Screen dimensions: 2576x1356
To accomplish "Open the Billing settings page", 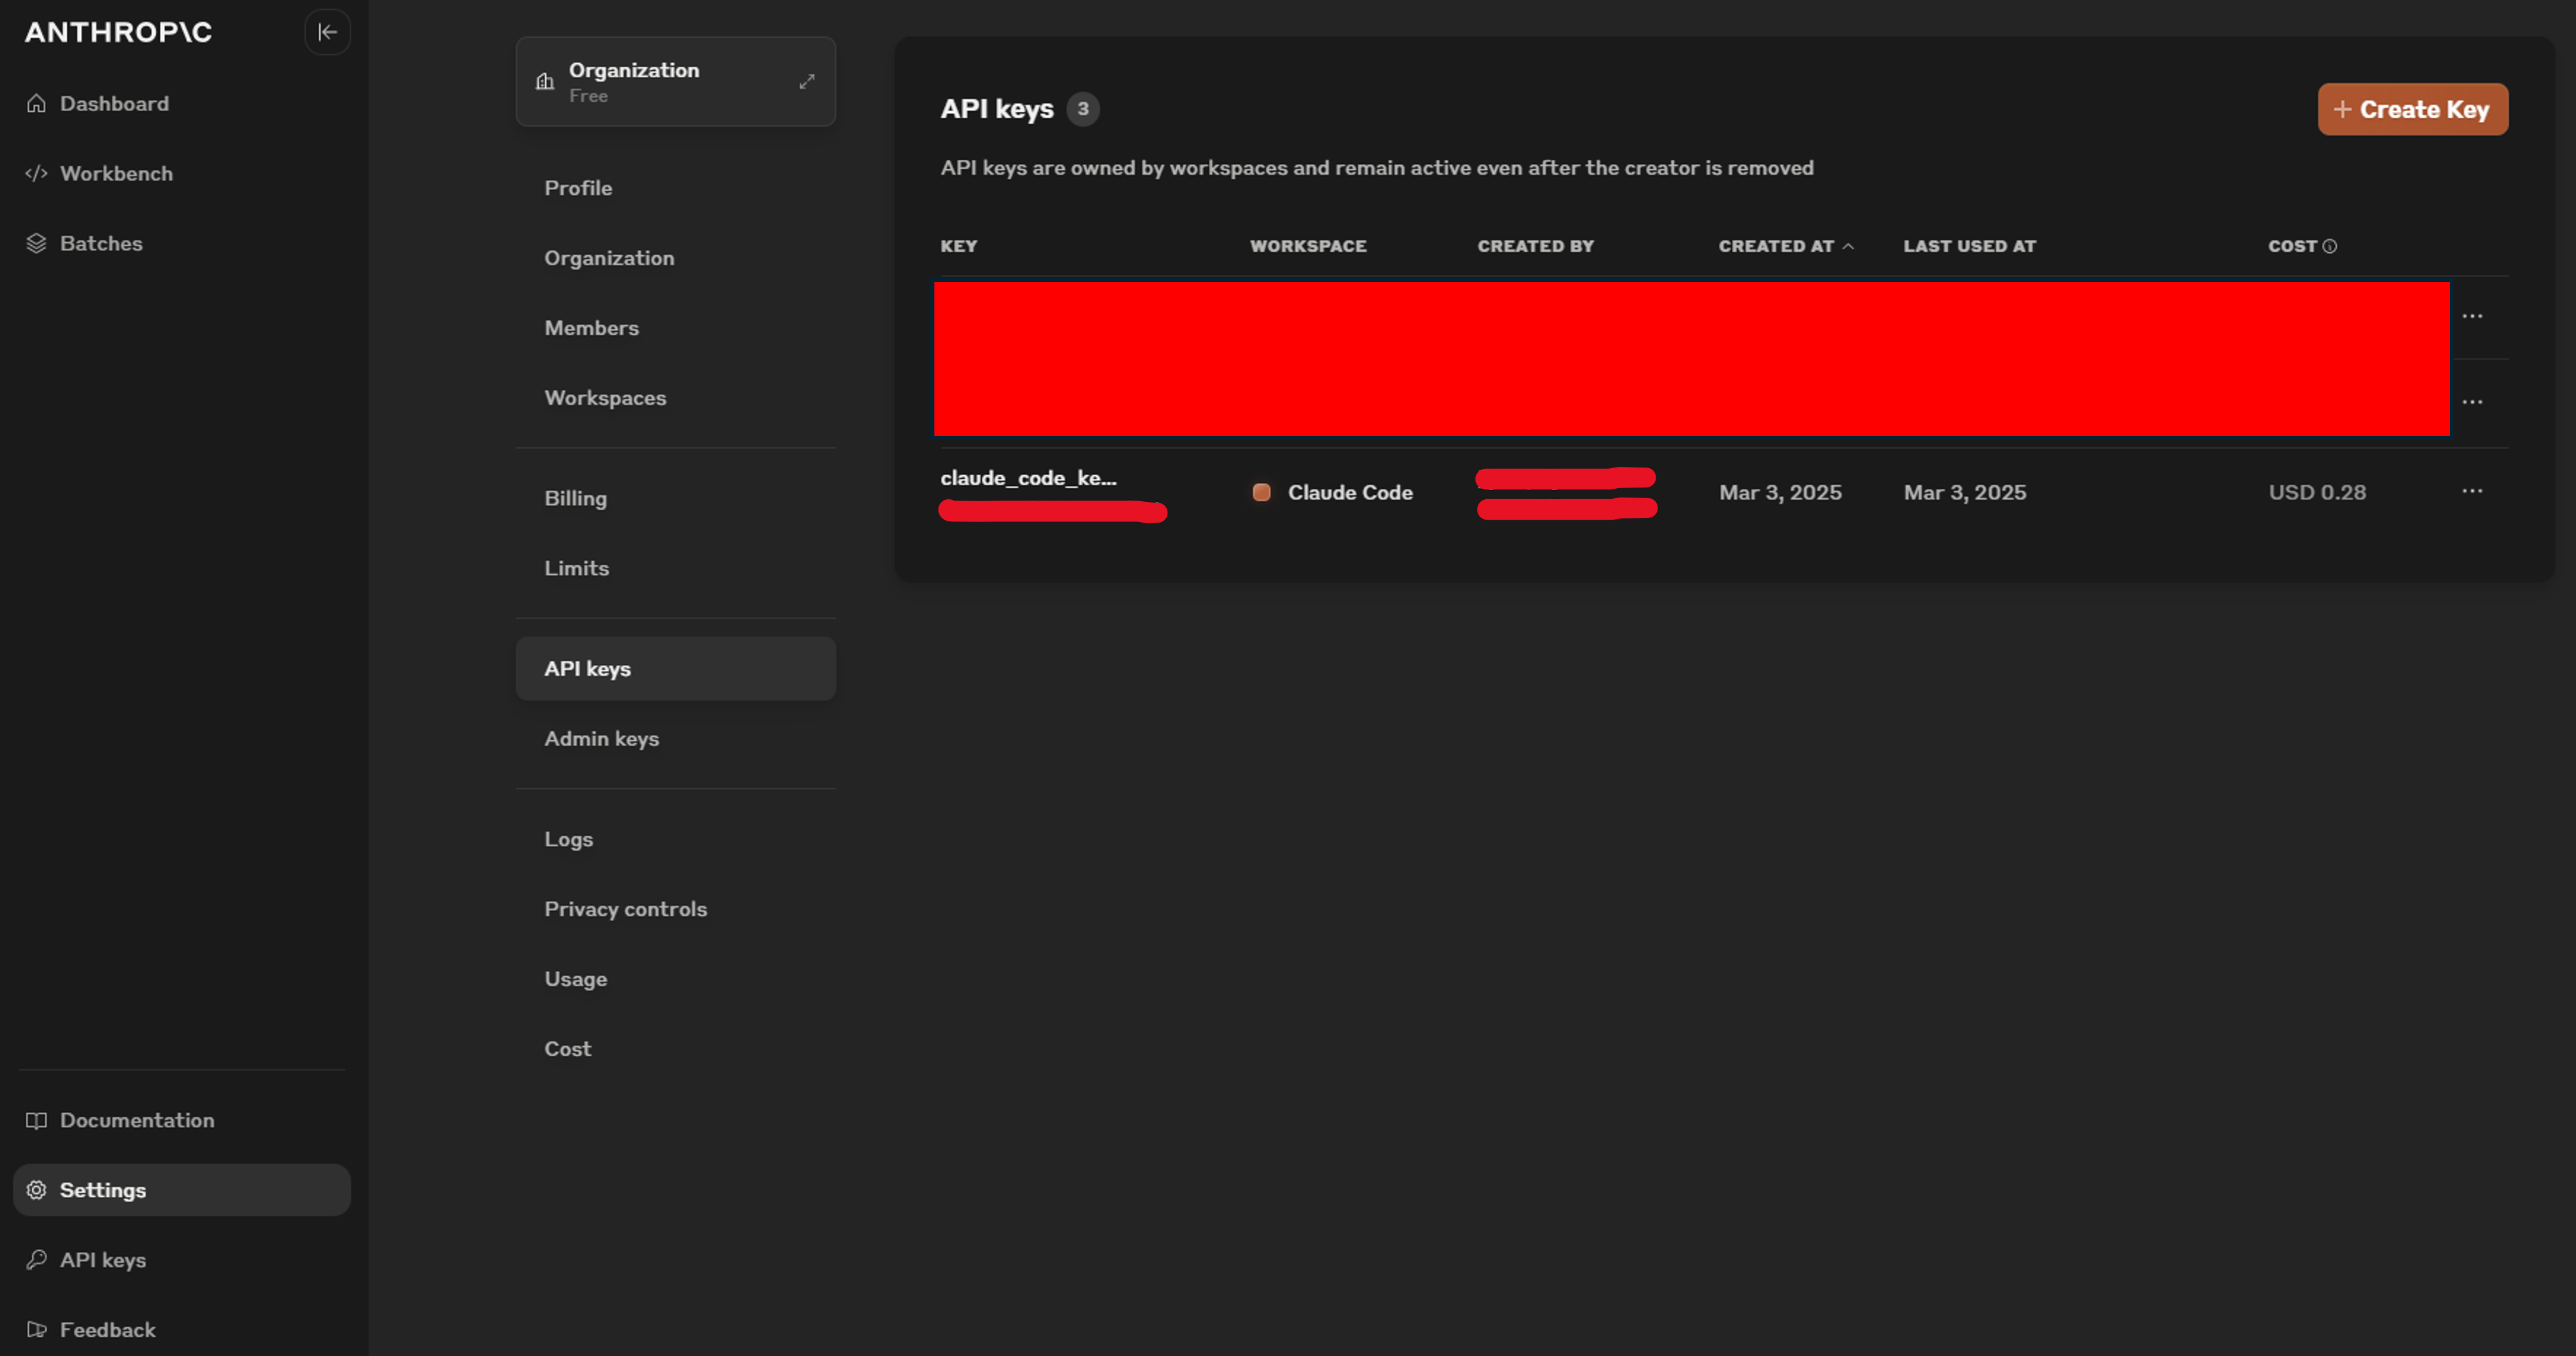I will [x=575, y=498].
